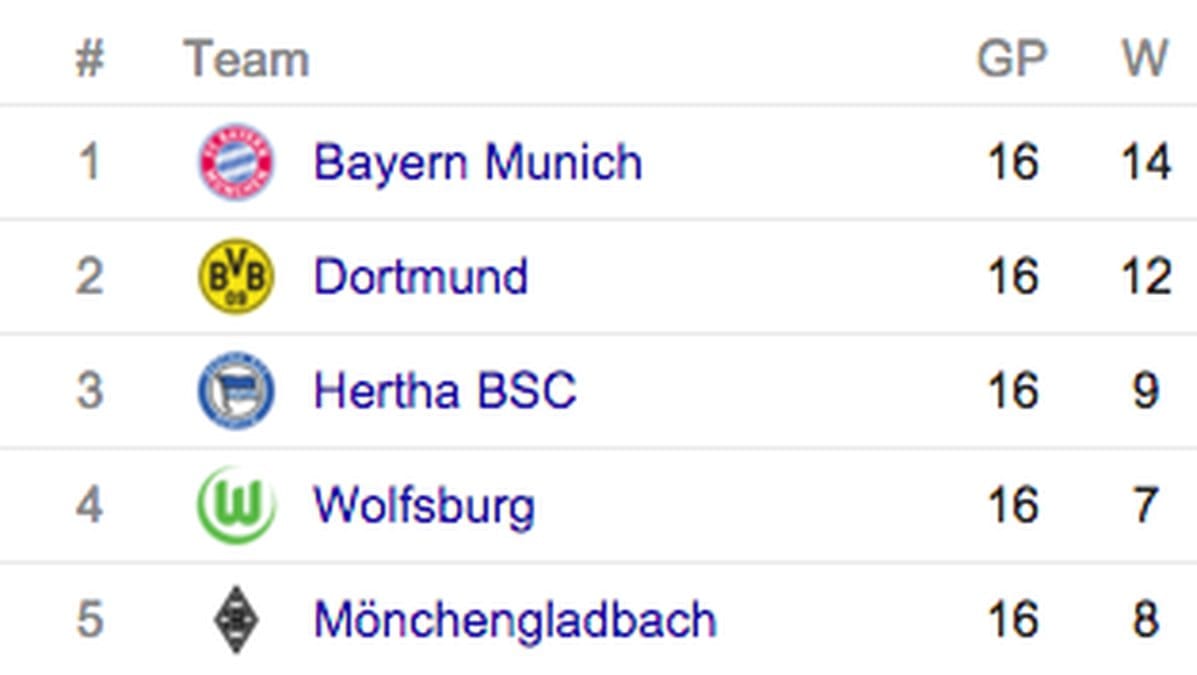Image resolution: width=1197 pixels, height=675 pixels.
Task: Open the Hertha BSC team link
Action: 444,391
